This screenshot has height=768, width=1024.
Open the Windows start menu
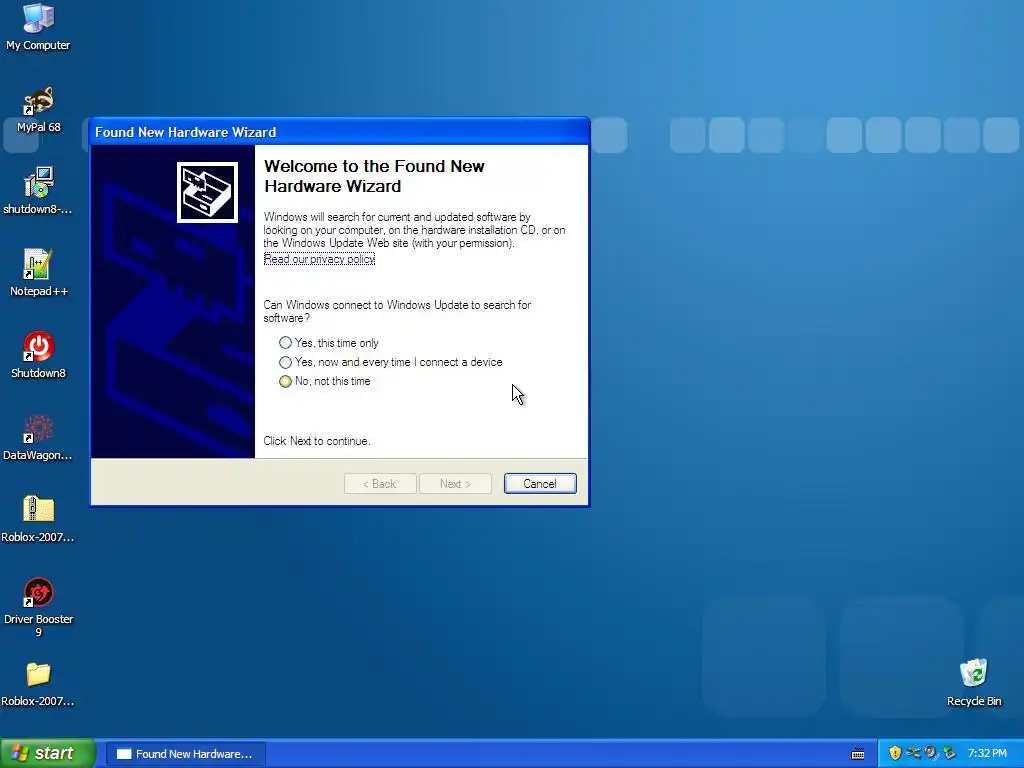click(x=48, y=753)
